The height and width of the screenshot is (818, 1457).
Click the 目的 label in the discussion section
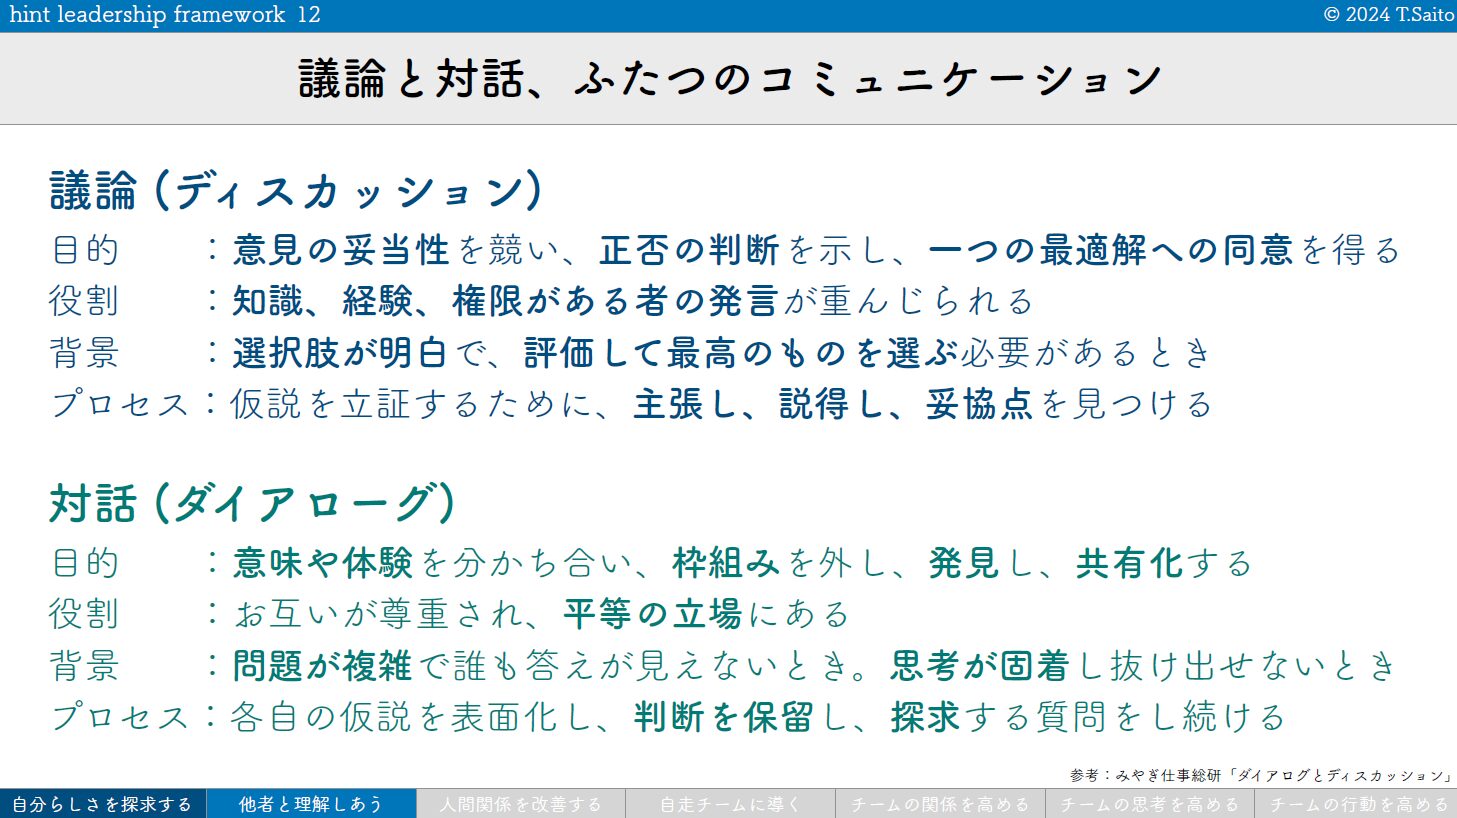coord(85,250)
